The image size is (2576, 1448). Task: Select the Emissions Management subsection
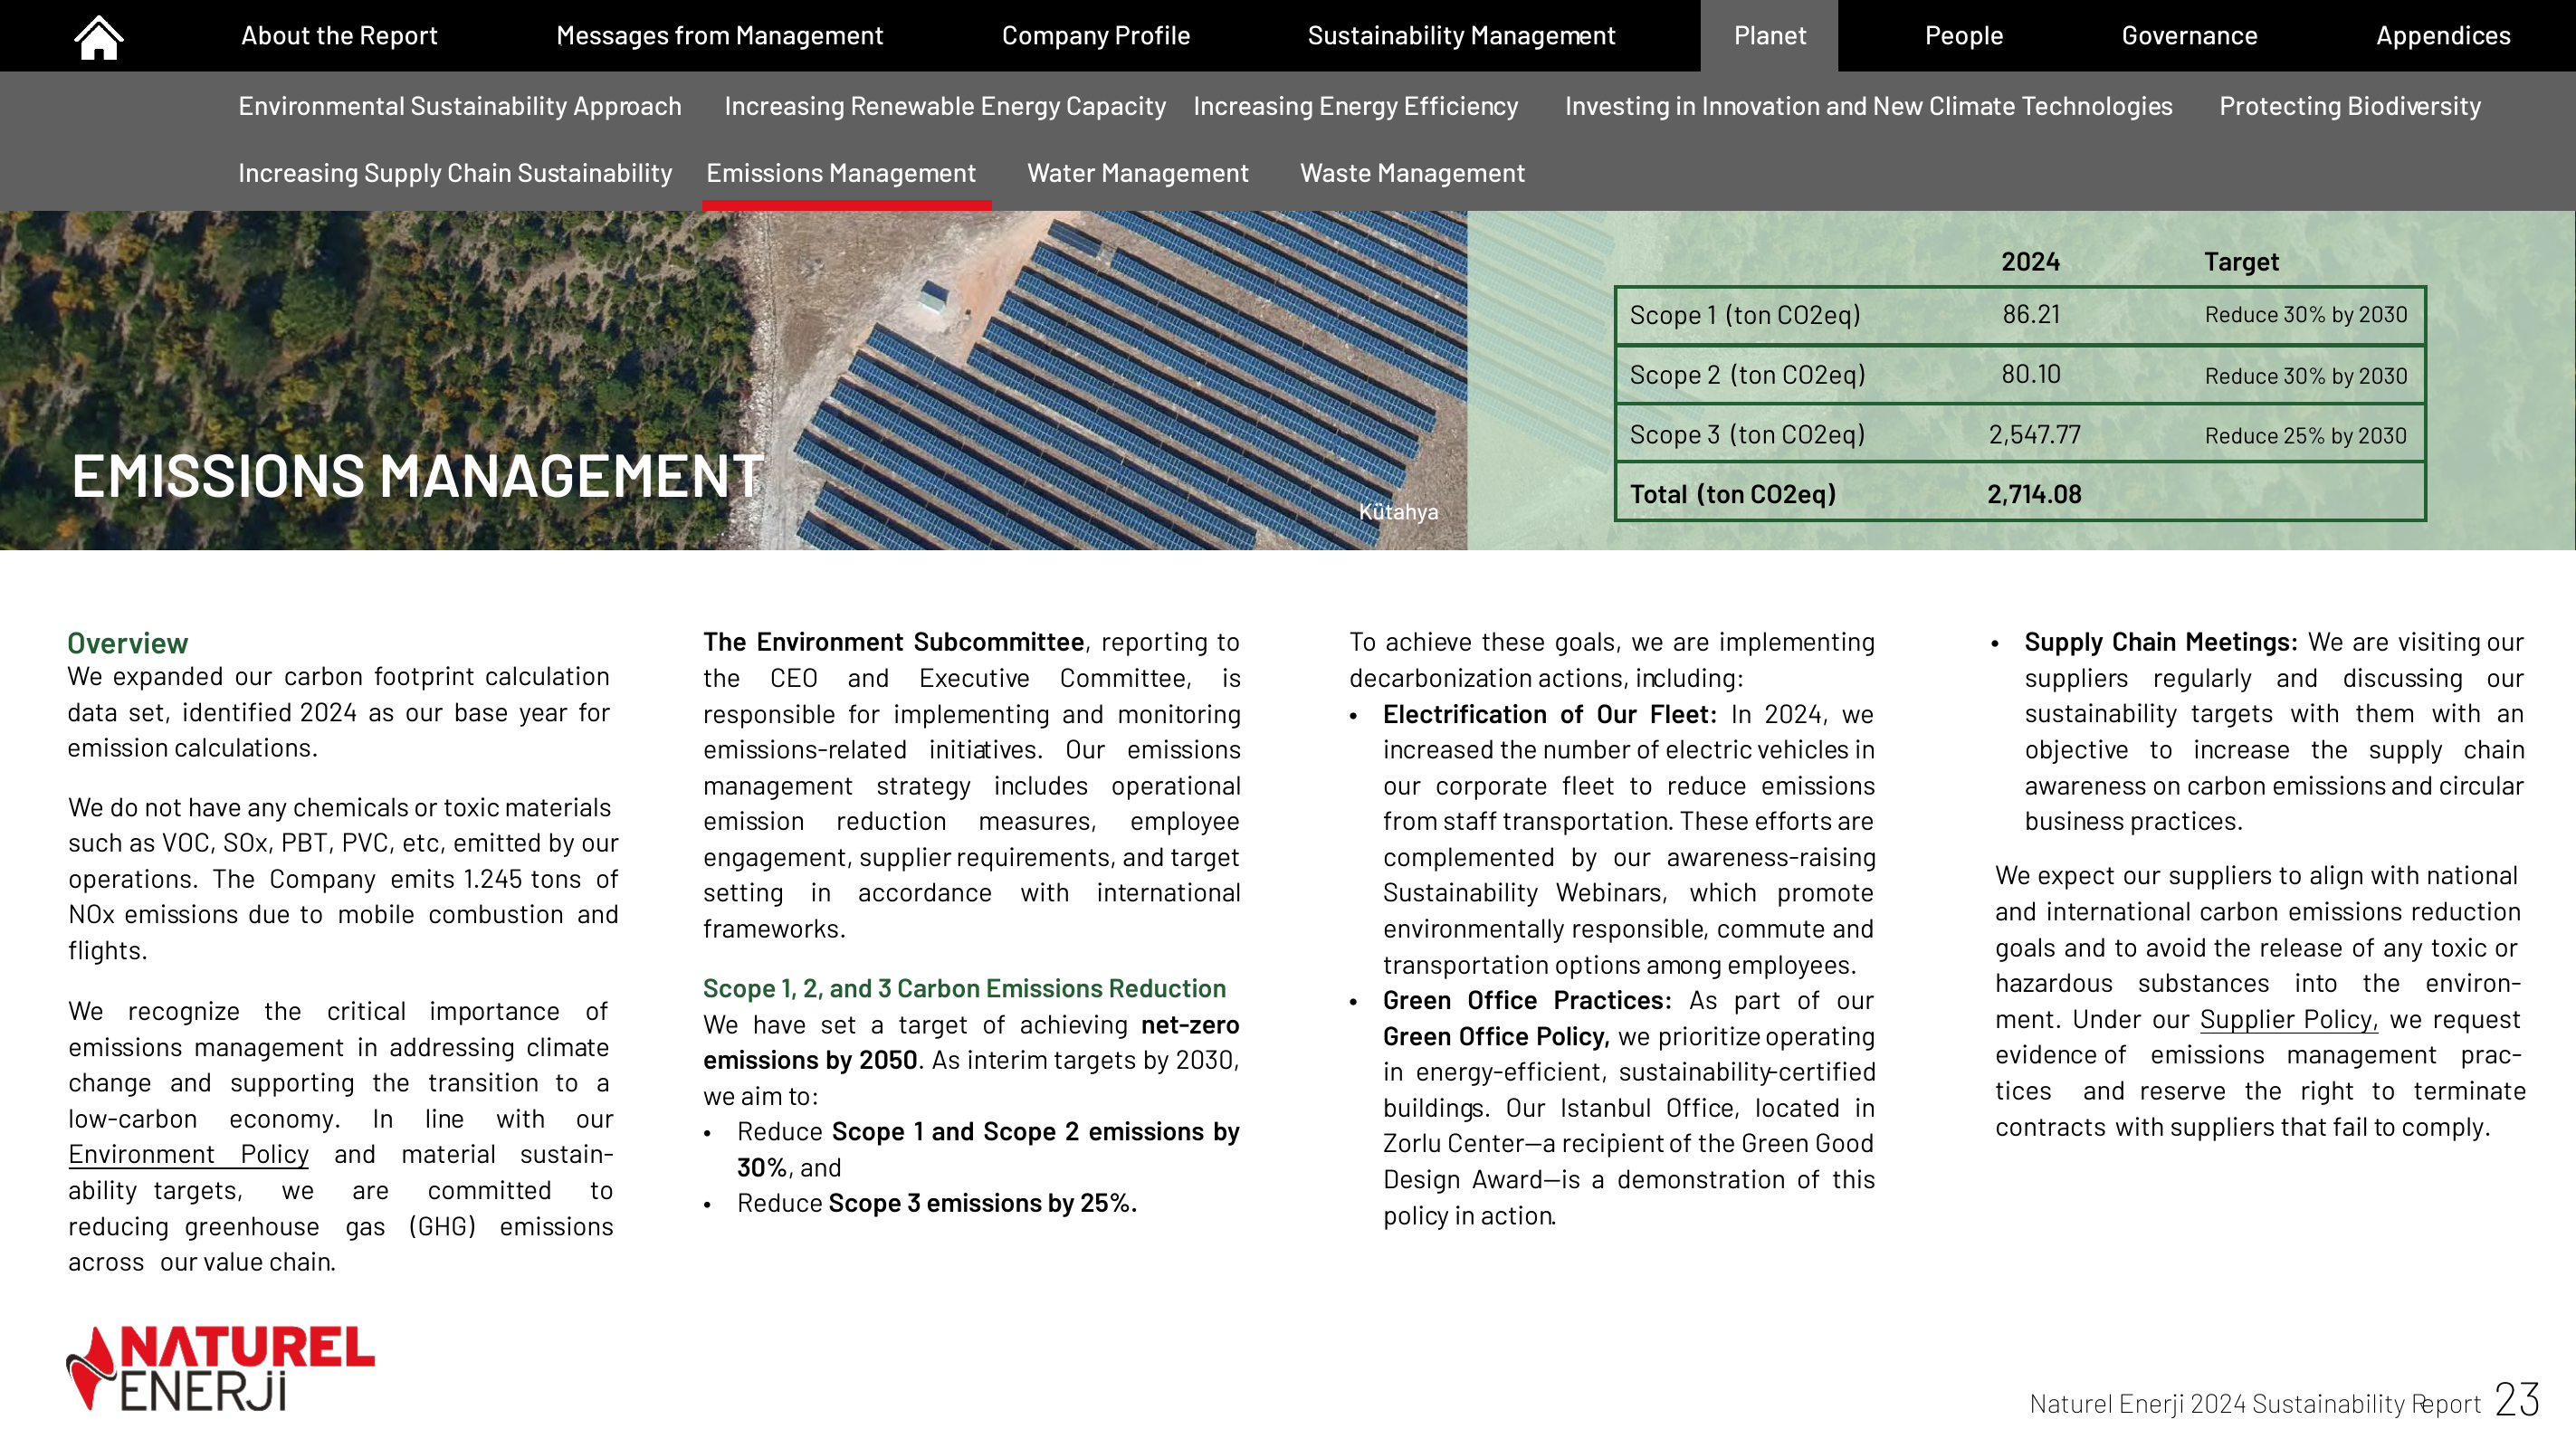coord(841,173)
